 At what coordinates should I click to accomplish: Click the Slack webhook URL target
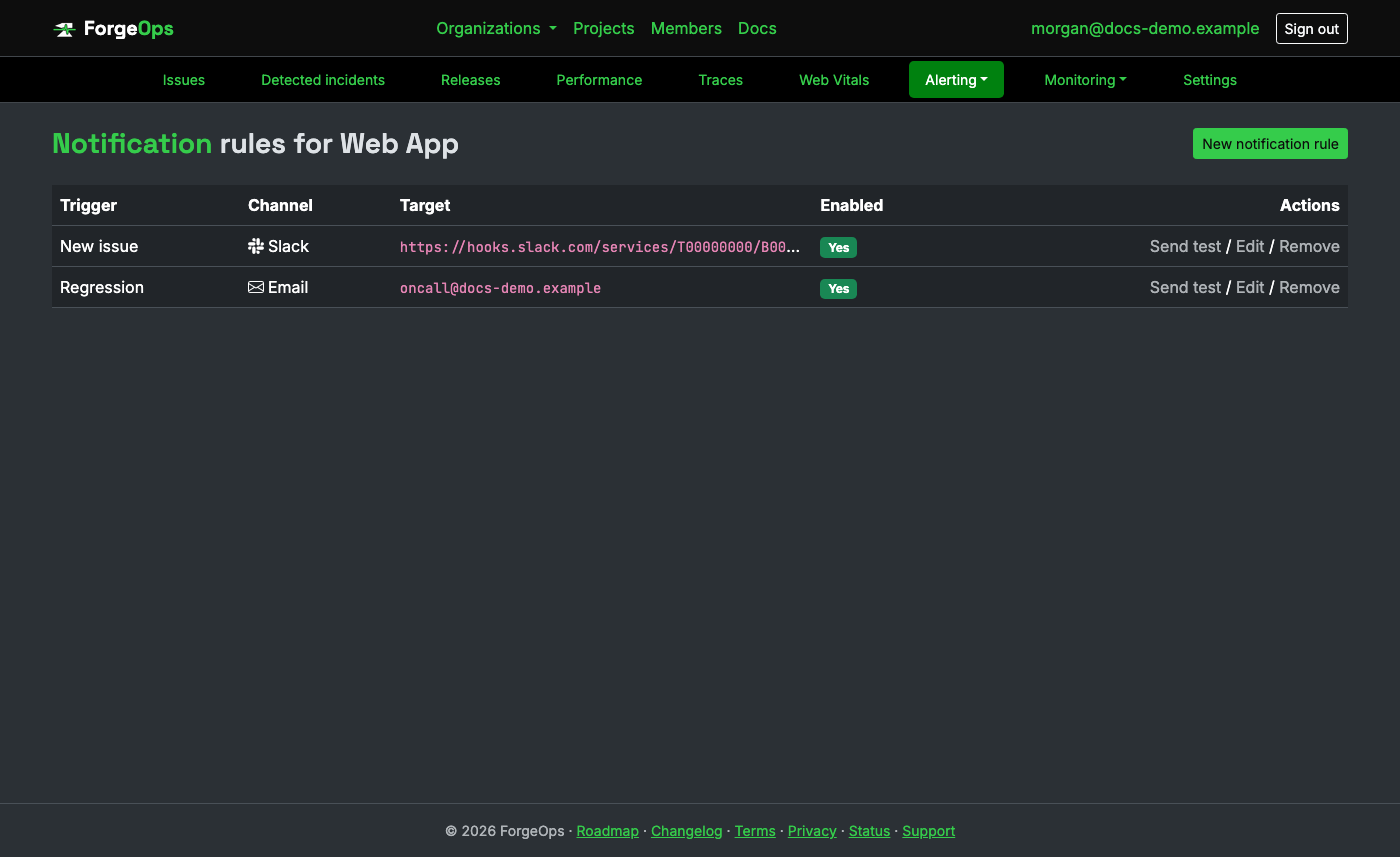point(600,247)
